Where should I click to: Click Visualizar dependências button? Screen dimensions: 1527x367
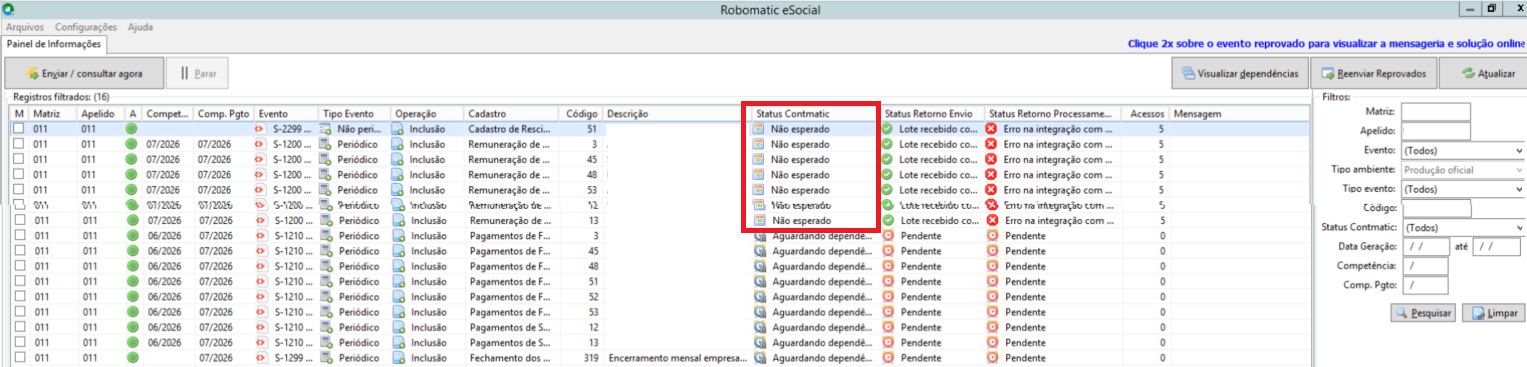(1239, 73)
